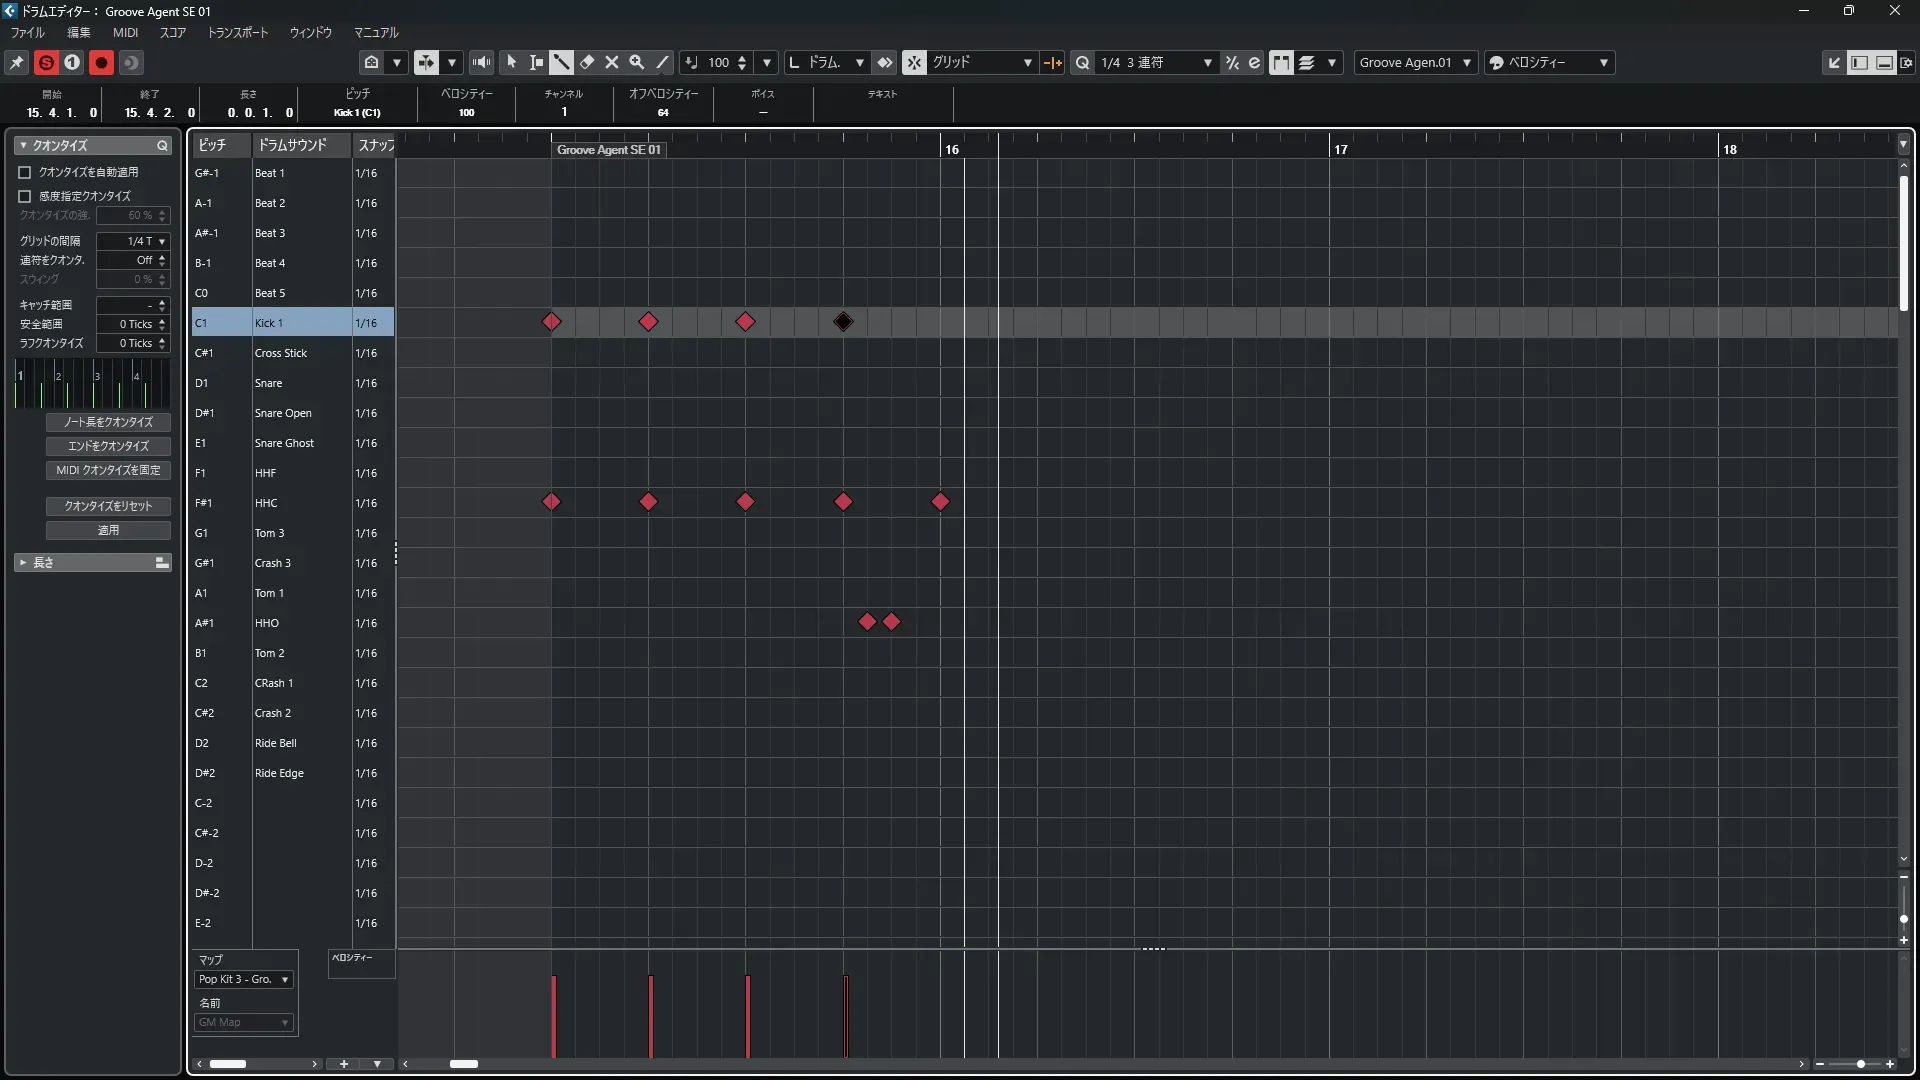
Task: Select the Eraser tool in toolbar
Action: [x=587, y=62]
